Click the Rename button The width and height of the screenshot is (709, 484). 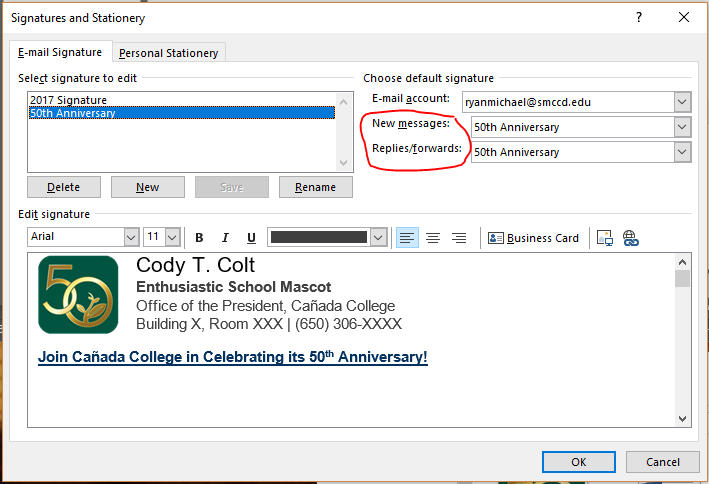click(x=315, y=187)
